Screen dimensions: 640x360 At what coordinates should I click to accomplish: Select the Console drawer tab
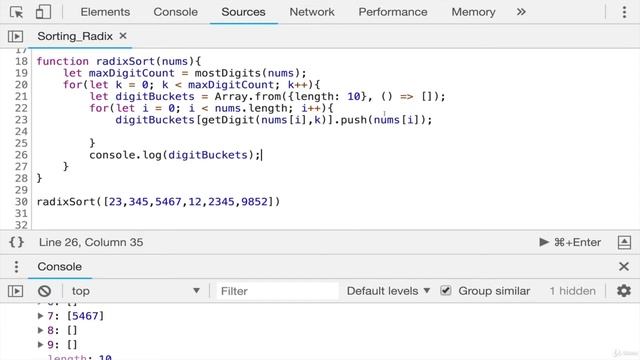pos(60,267)
